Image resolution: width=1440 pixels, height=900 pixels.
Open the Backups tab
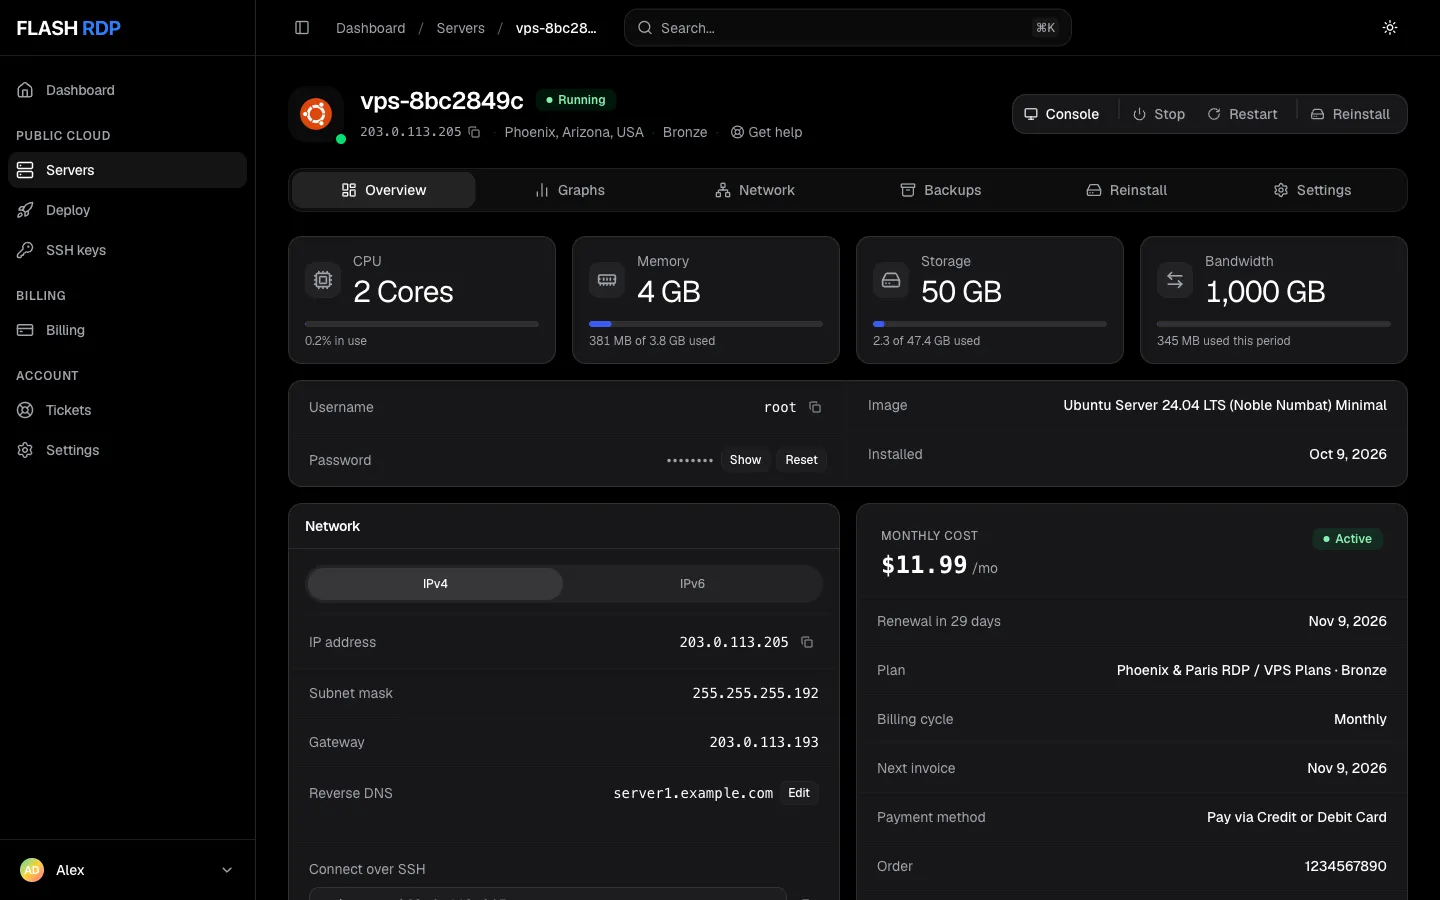coord(941,190)
